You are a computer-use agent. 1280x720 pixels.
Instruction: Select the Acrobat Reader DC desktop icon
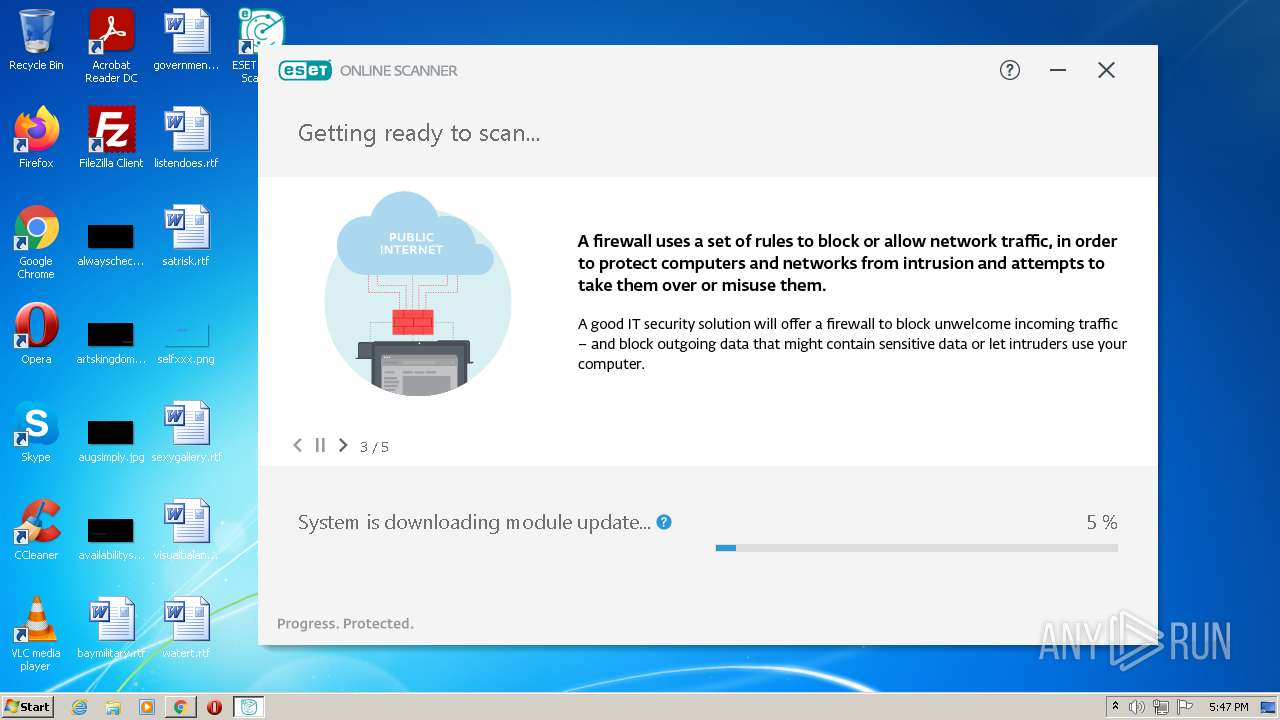click(x=111, y=46)
